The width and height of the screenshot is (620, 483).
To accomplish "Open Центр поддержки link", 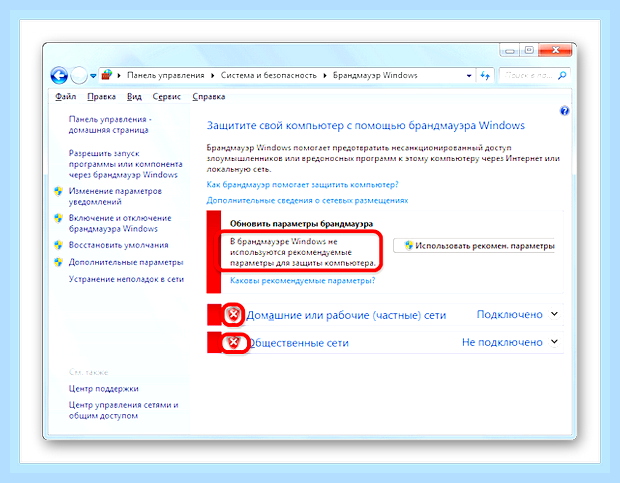I will pos(104,389).
